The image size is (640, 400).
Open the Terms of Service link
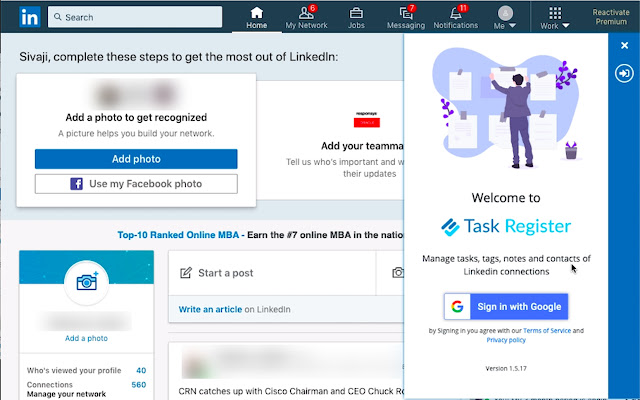pyautogui.click(x=549, y=330)
